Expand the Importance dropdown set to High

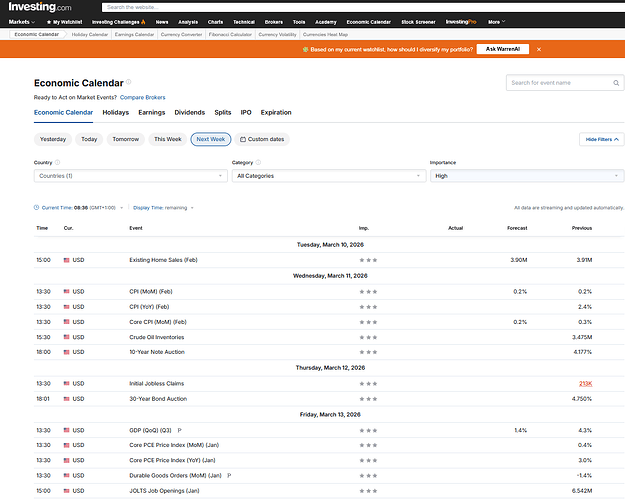point(526,176)
